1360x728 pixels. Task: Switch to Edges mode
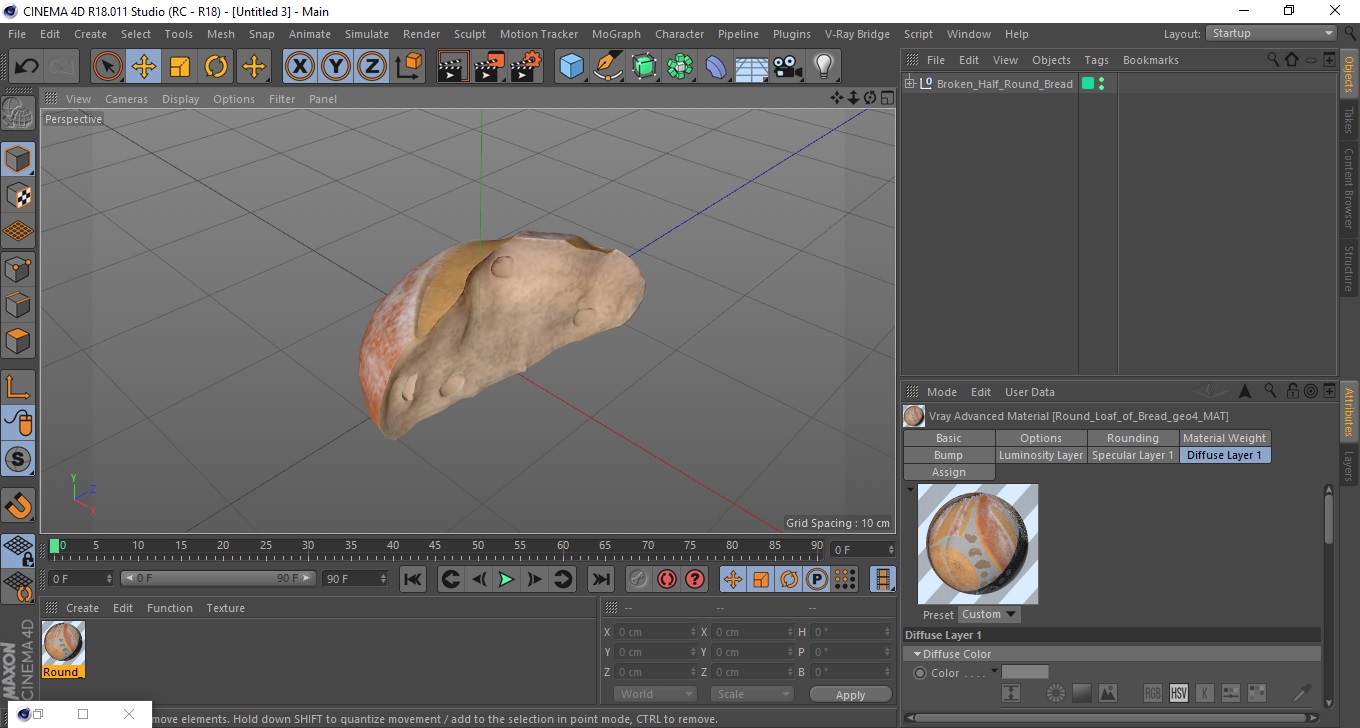coord(18,304)
